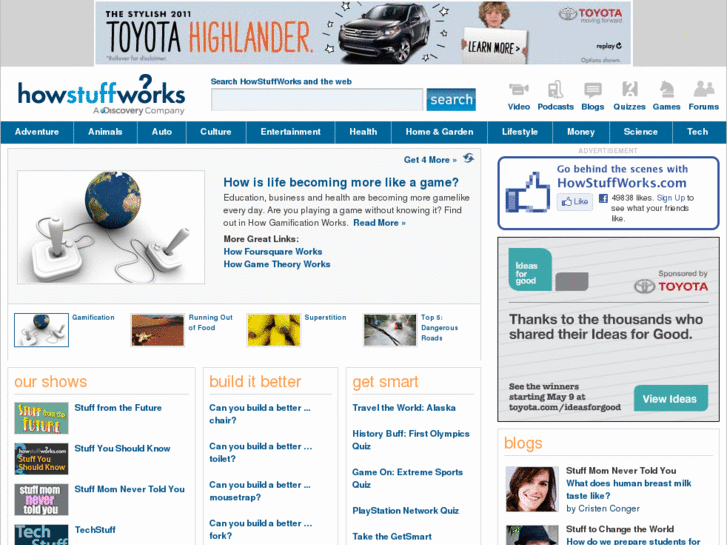Screen dimensions: 727x545
Task: Click the Stuff You Should Know thumbnail
Action: point(41,459)
